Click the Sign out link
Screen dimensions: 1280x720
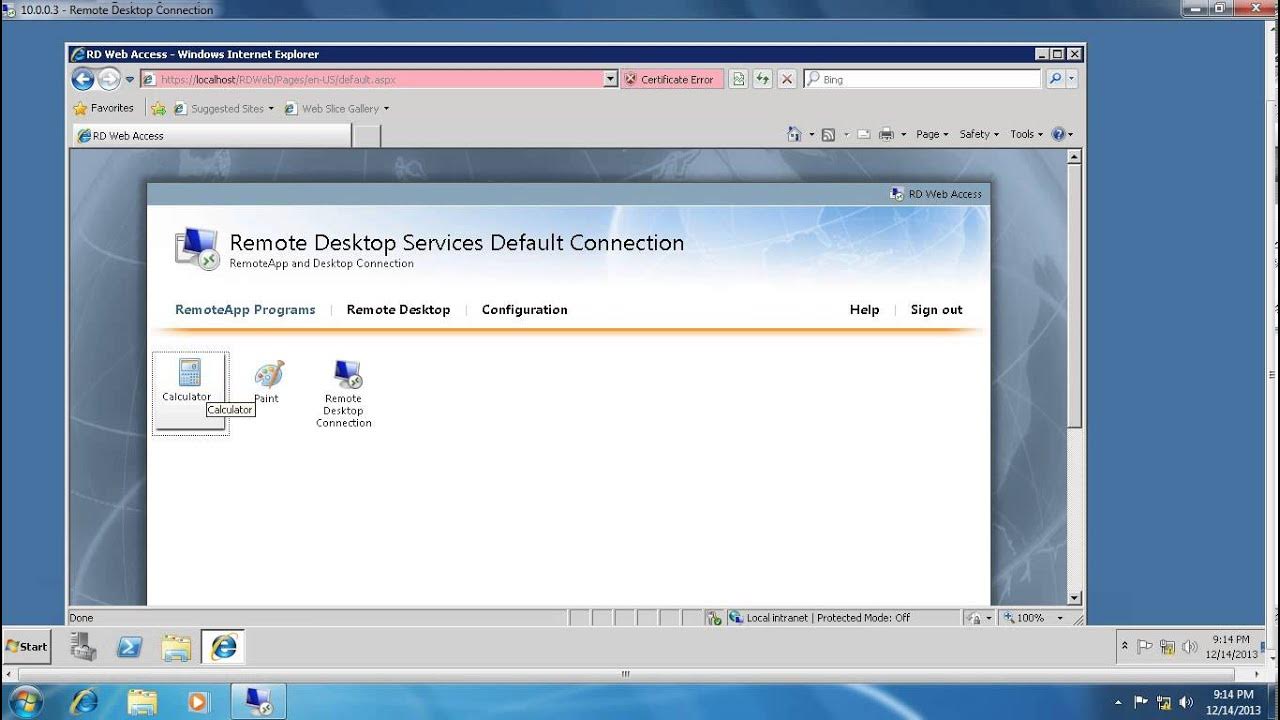pyautogui.click(x=936, y=310)
